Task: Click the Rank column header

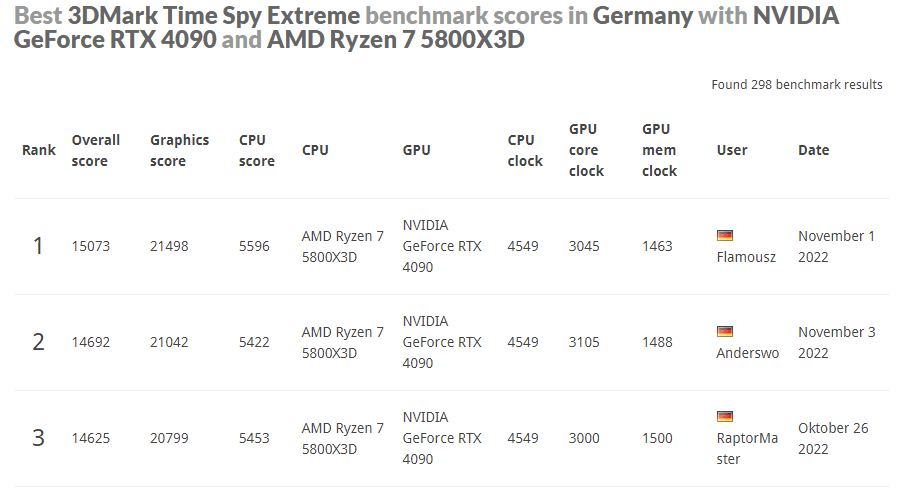Action: tap(39, 150)
